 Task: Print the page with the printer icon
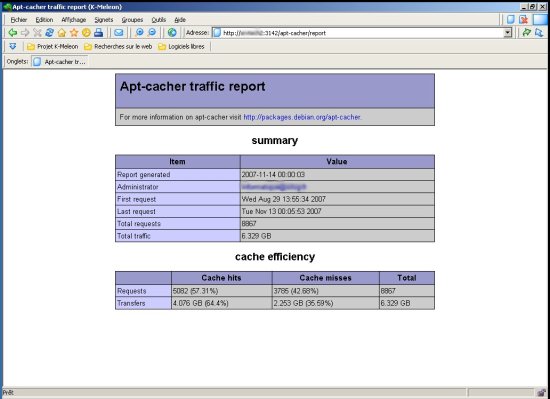pyautogui.click(x=99, y=33)
